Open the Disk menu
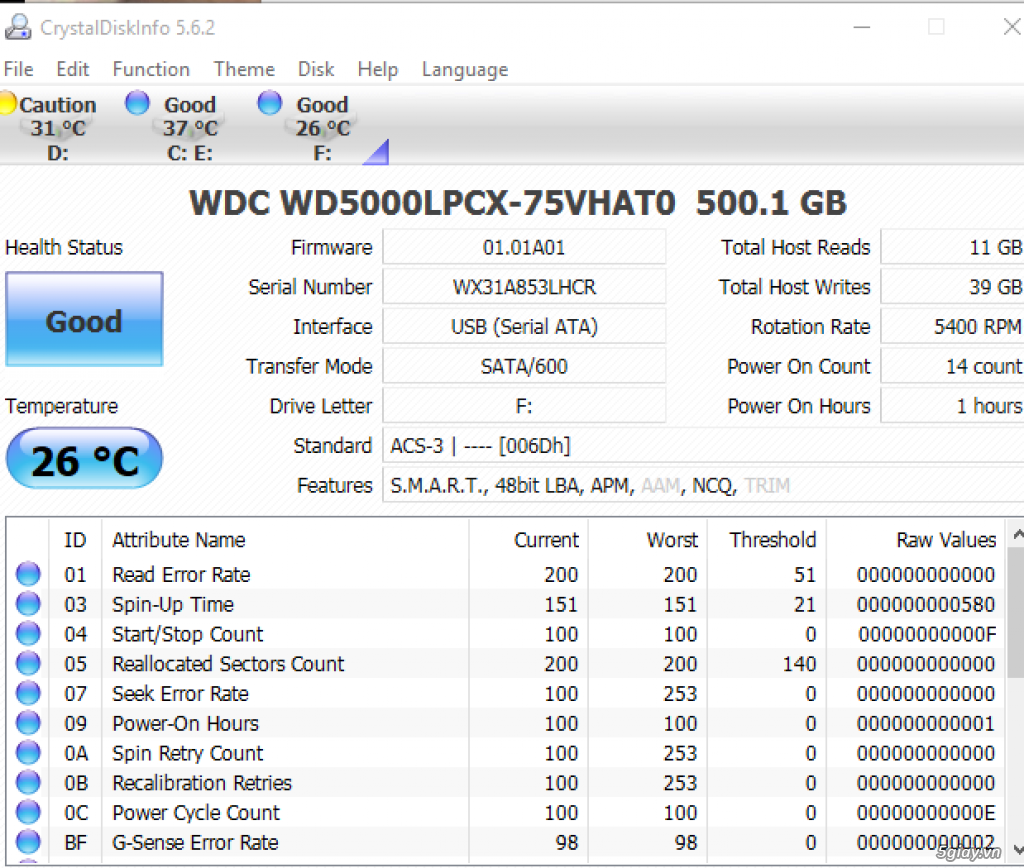The height and width of the screenshot is (868, 1024). [x=316, y=69]
